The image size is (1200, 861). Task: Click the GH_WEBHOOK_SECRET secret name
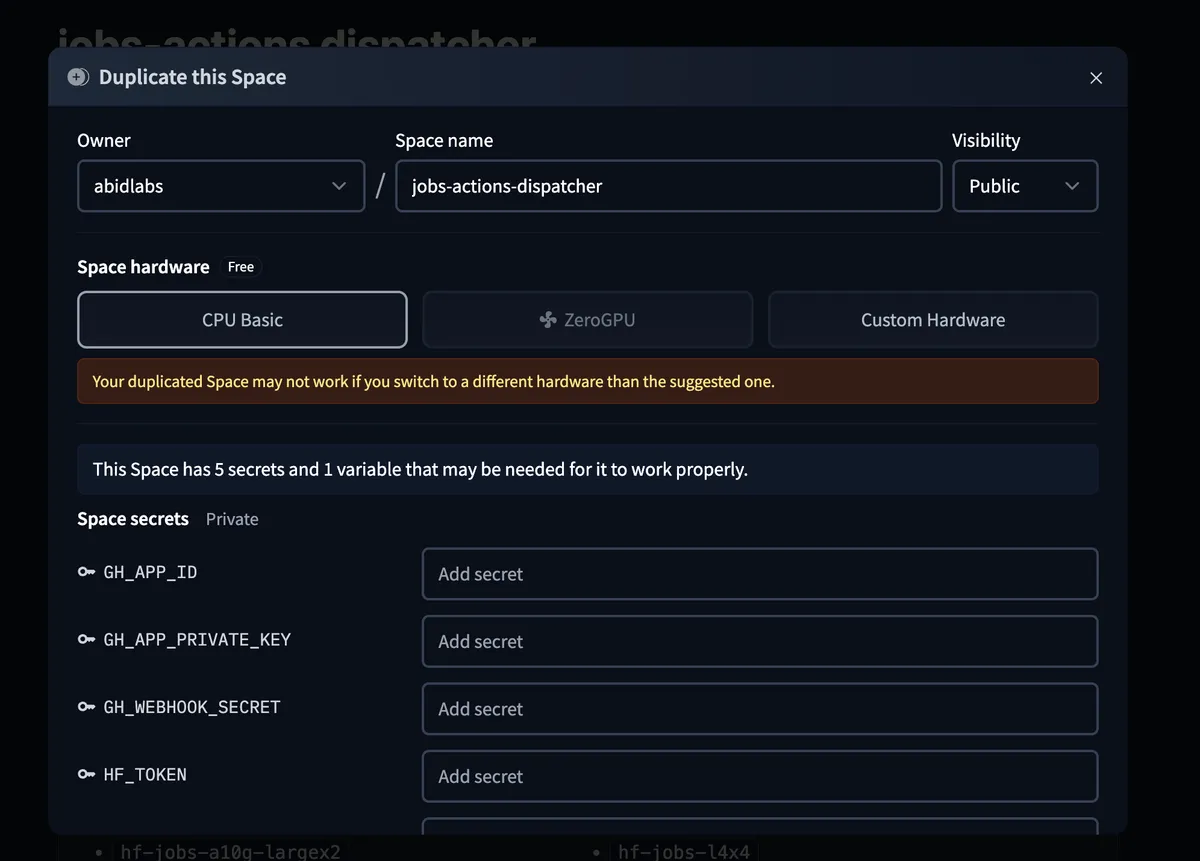click(192, 707)
